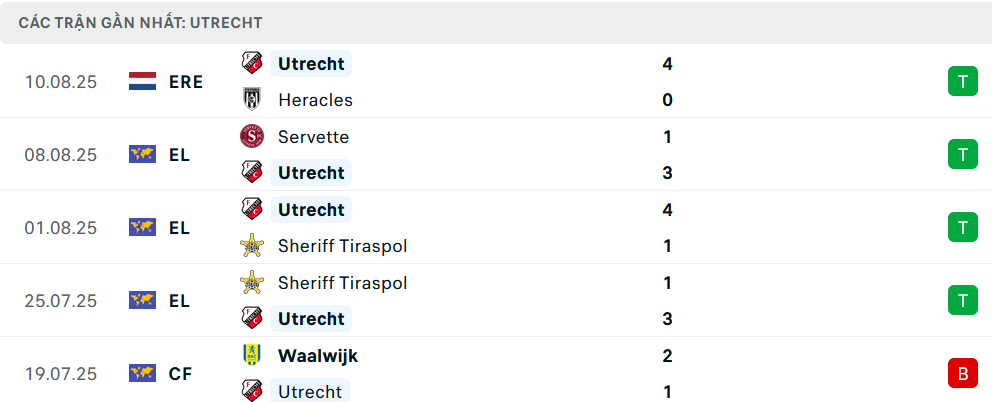Open Waalwijk team link
992x402 pixels.
(318, 355)
